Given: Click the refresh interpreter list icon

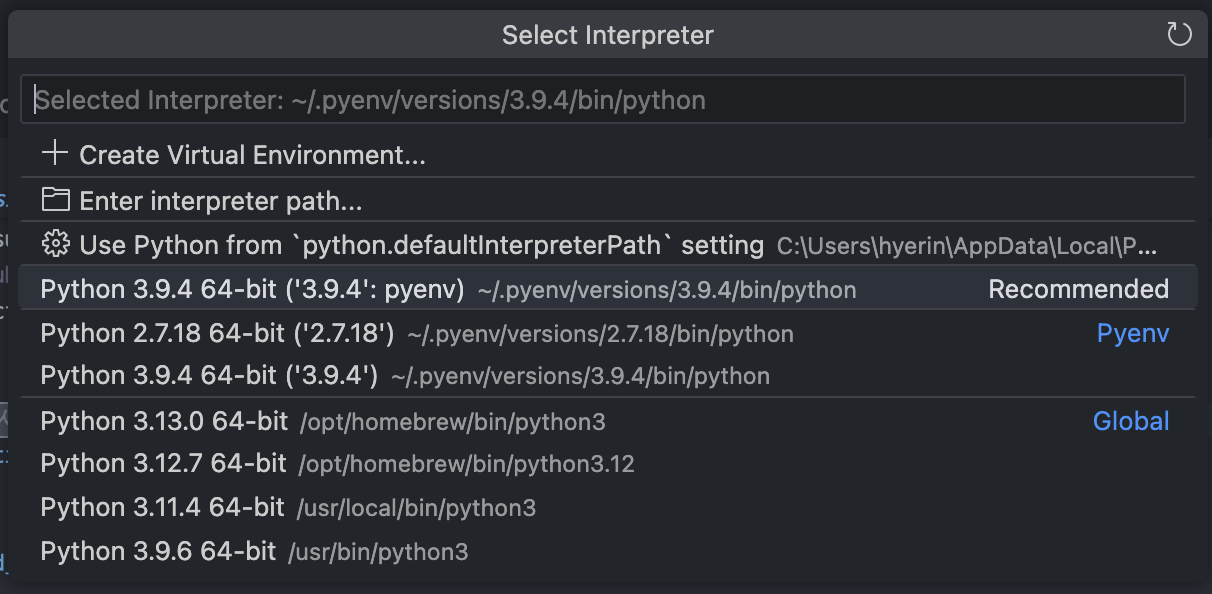Looking at the screenshot, I should tap(1179, 35).
